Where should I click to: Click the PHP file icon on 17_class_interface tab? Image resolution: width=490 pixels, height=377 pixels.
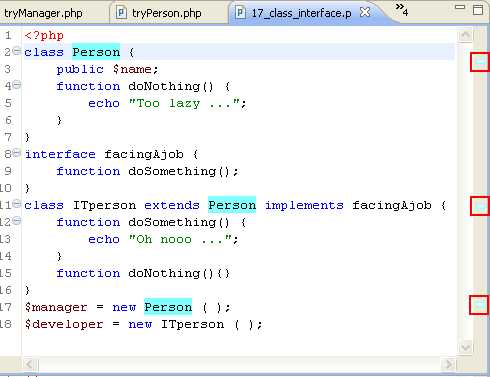240,13
